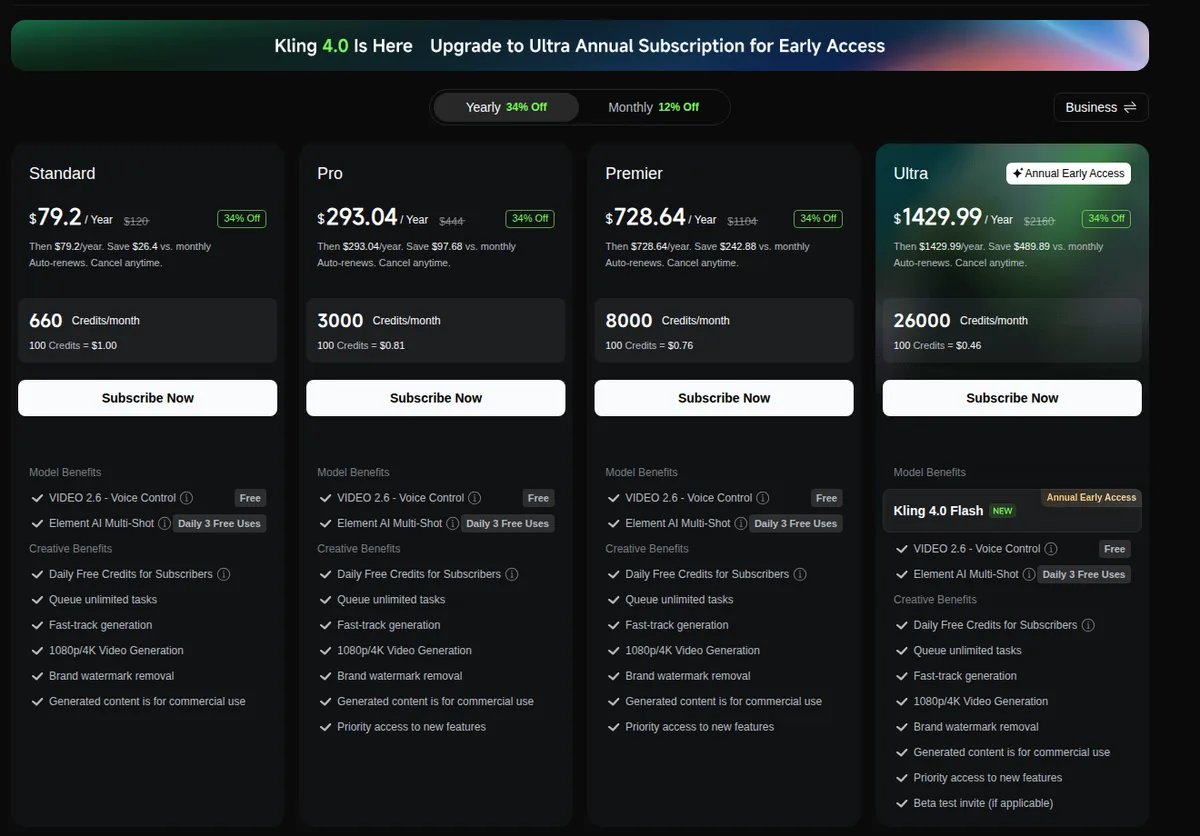
Task: Click the 26000 Credits/month text
Action: 961,321
